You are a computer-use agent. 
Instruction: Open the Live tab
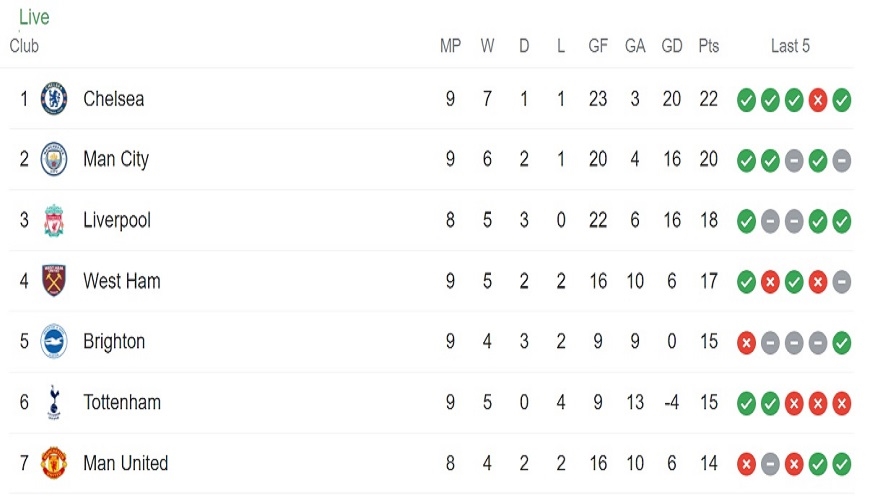34,17
